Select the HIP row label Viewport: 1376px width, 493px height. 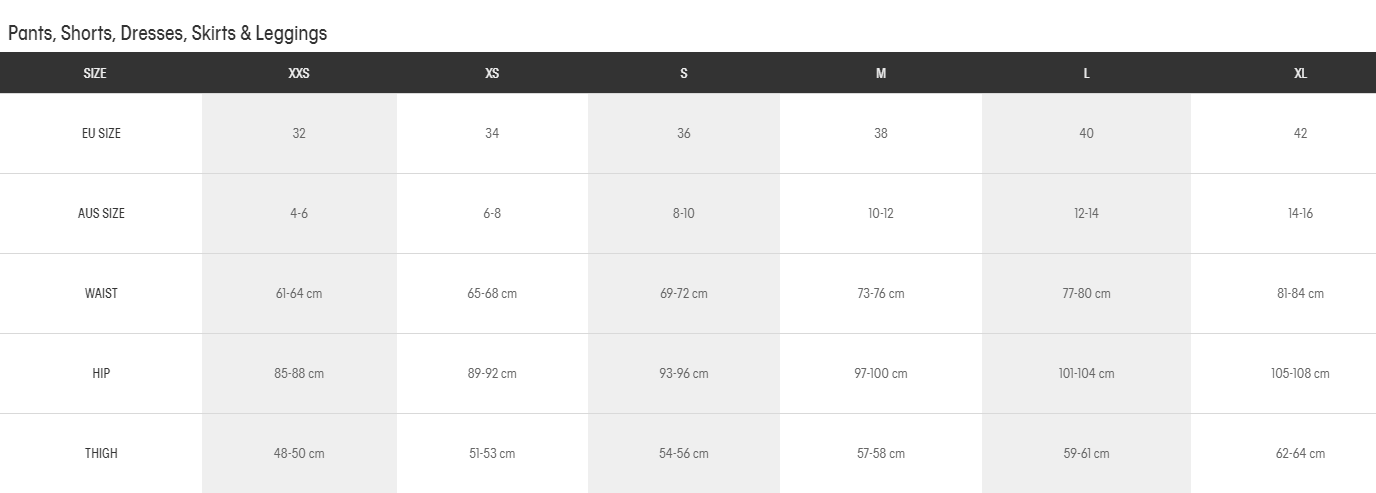tap(101, 373)
